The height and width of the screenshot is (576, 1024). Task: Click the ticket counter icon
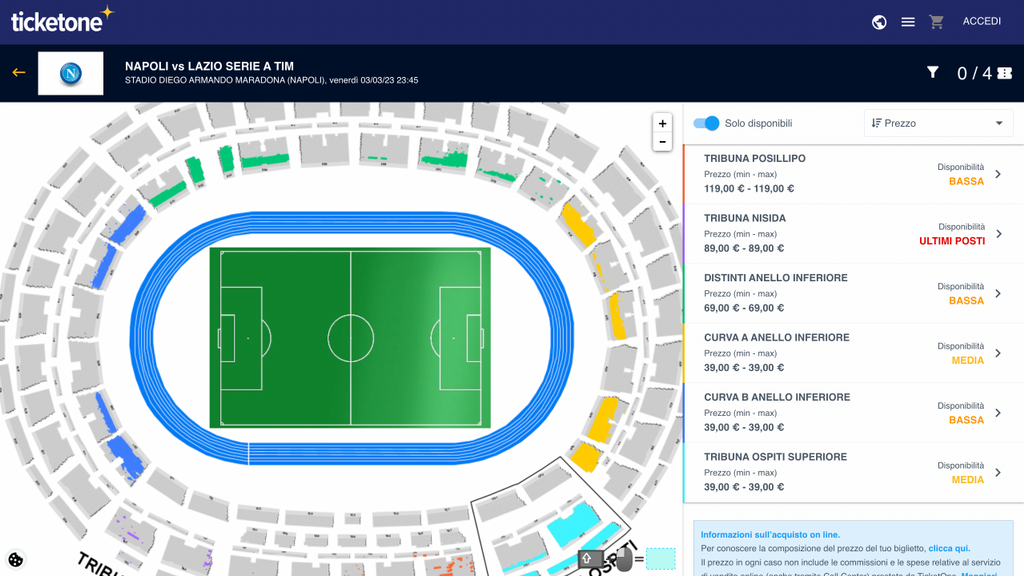[x=1004, y=73]
